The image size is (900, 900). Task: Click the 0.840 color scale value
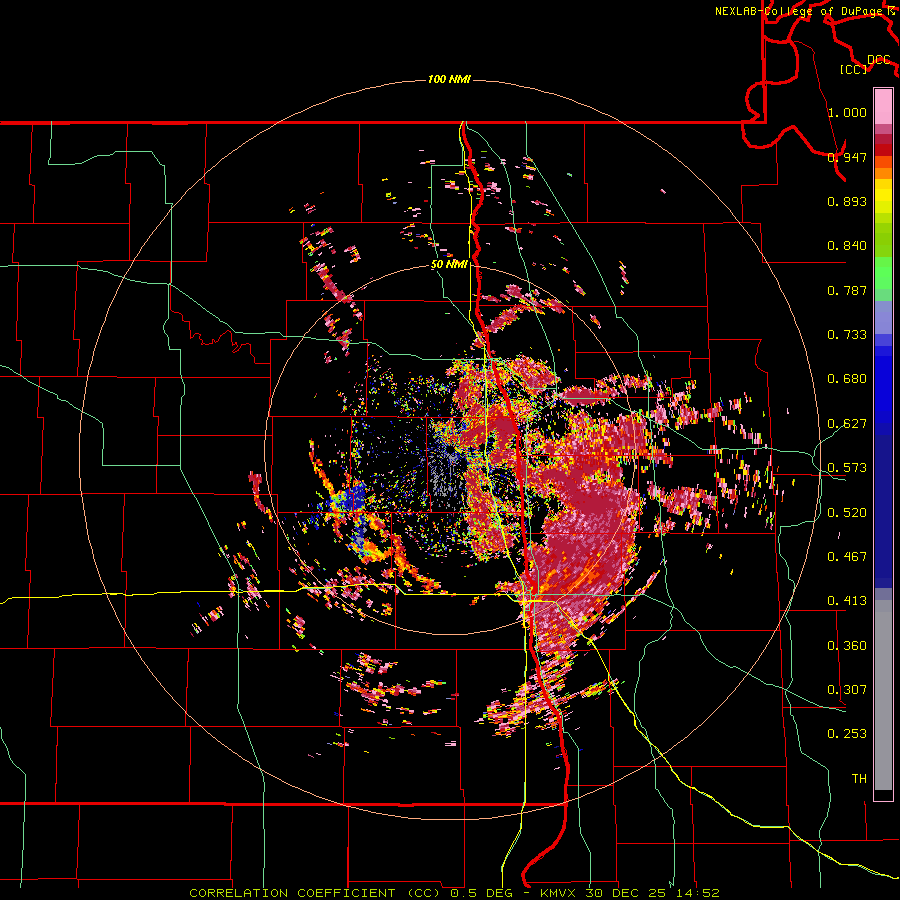[847, 246]
